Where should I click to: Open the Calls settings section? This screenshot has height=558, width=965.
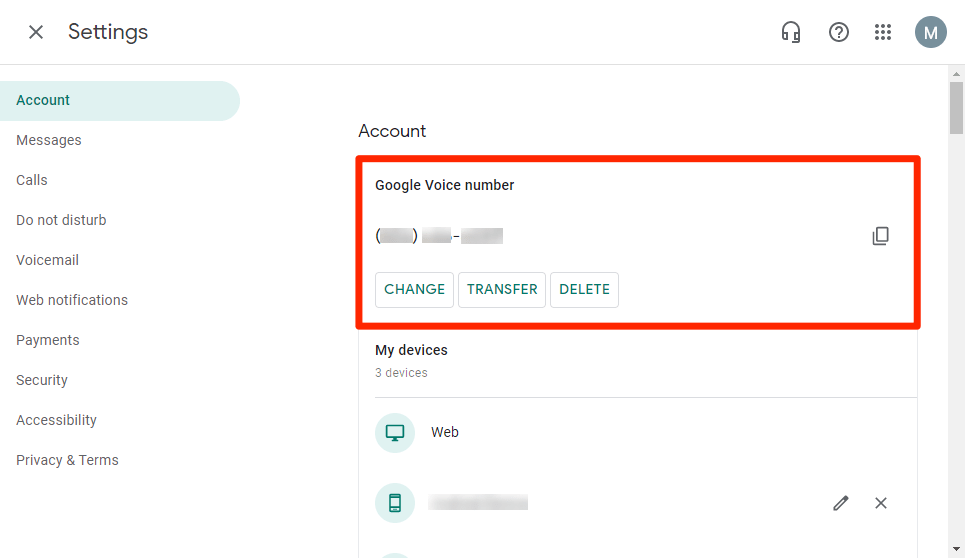[x=31, y=180]
